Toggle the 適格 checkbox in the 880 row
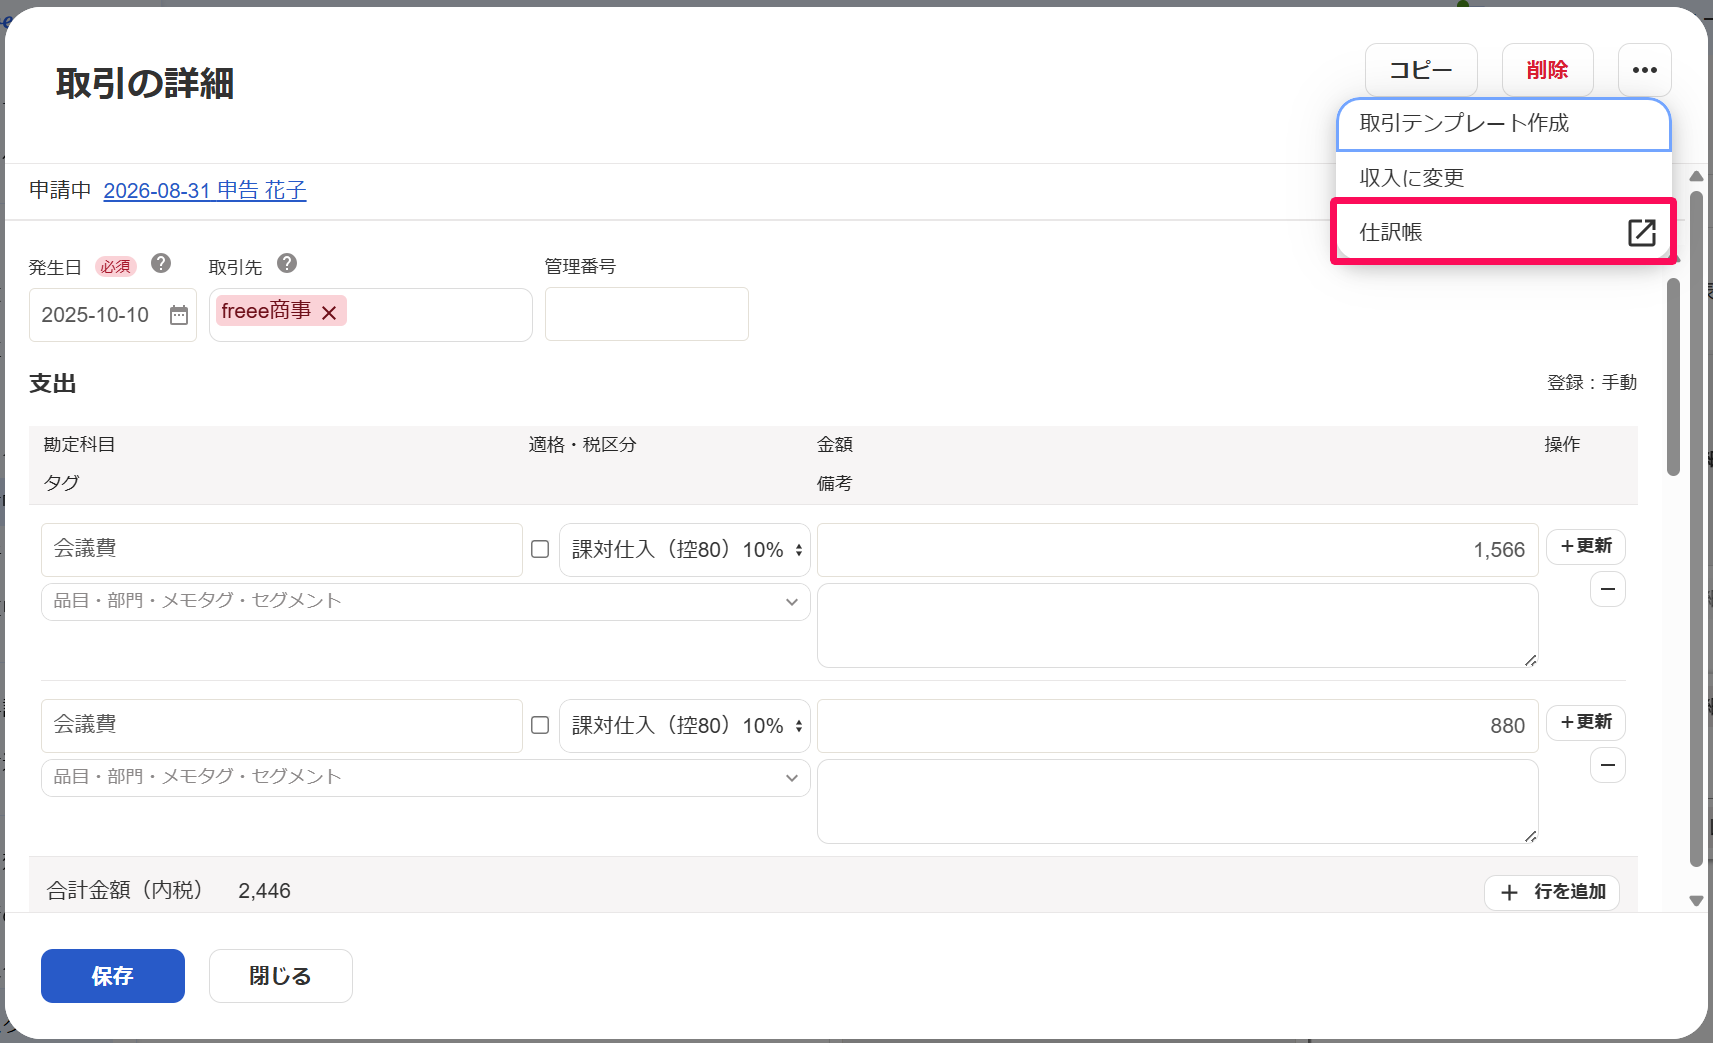1713x1043 pixels. point(540,725)
